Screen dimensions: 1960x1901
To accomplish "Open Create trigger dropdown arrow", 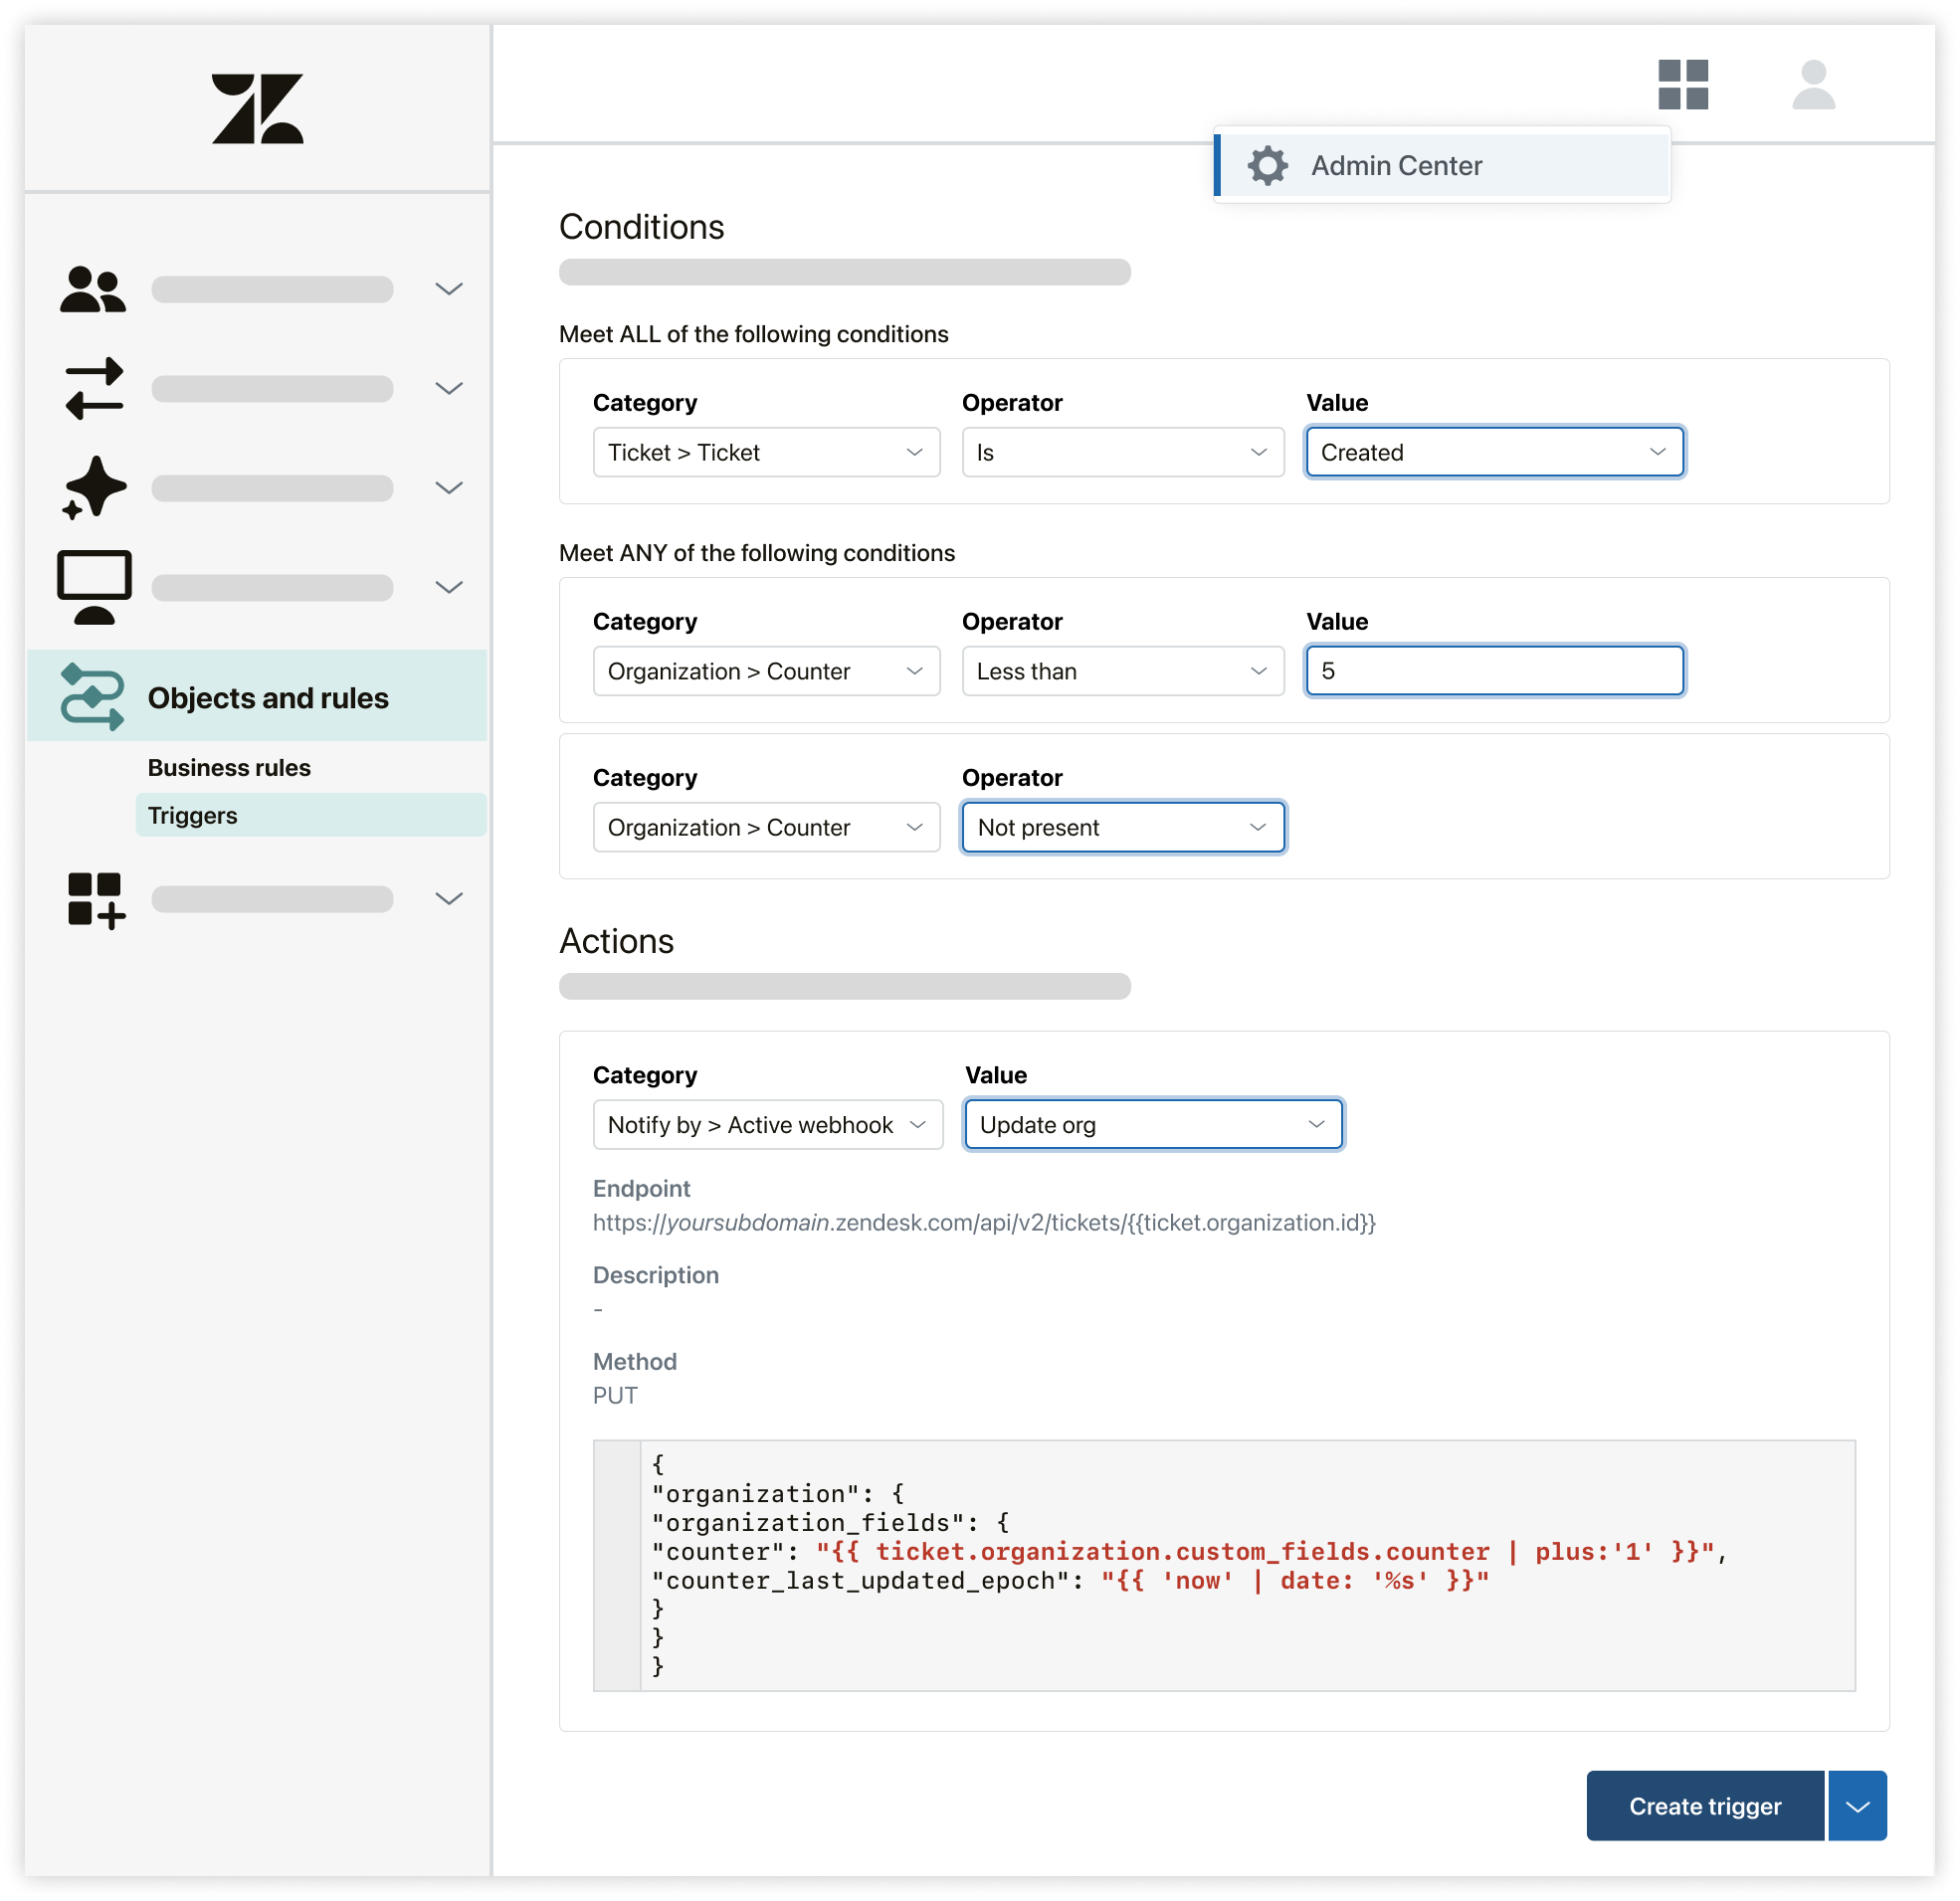I will (x=1857, y=1806).
